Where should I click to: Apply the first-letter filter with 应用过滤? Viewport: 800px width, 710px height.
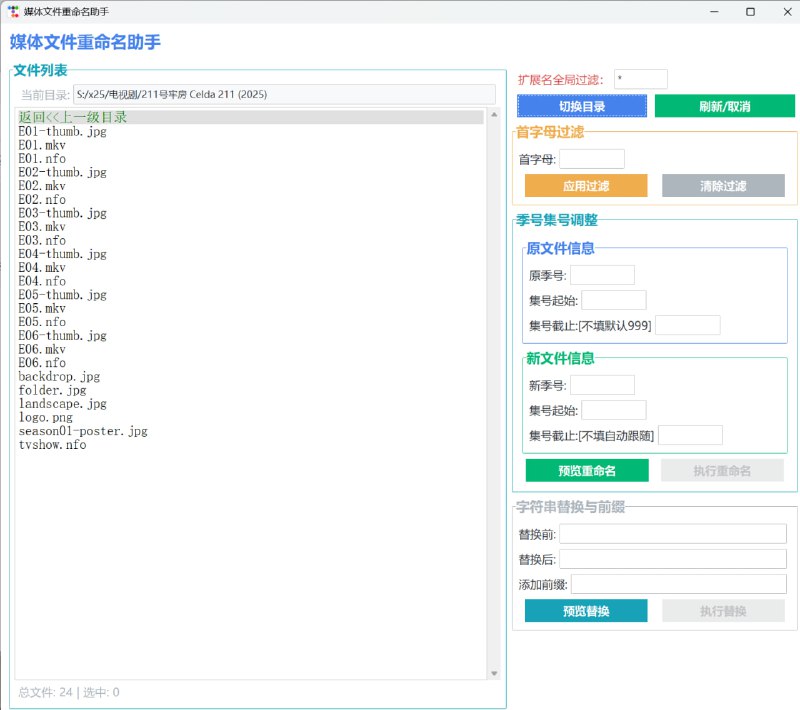click(585, 186)
